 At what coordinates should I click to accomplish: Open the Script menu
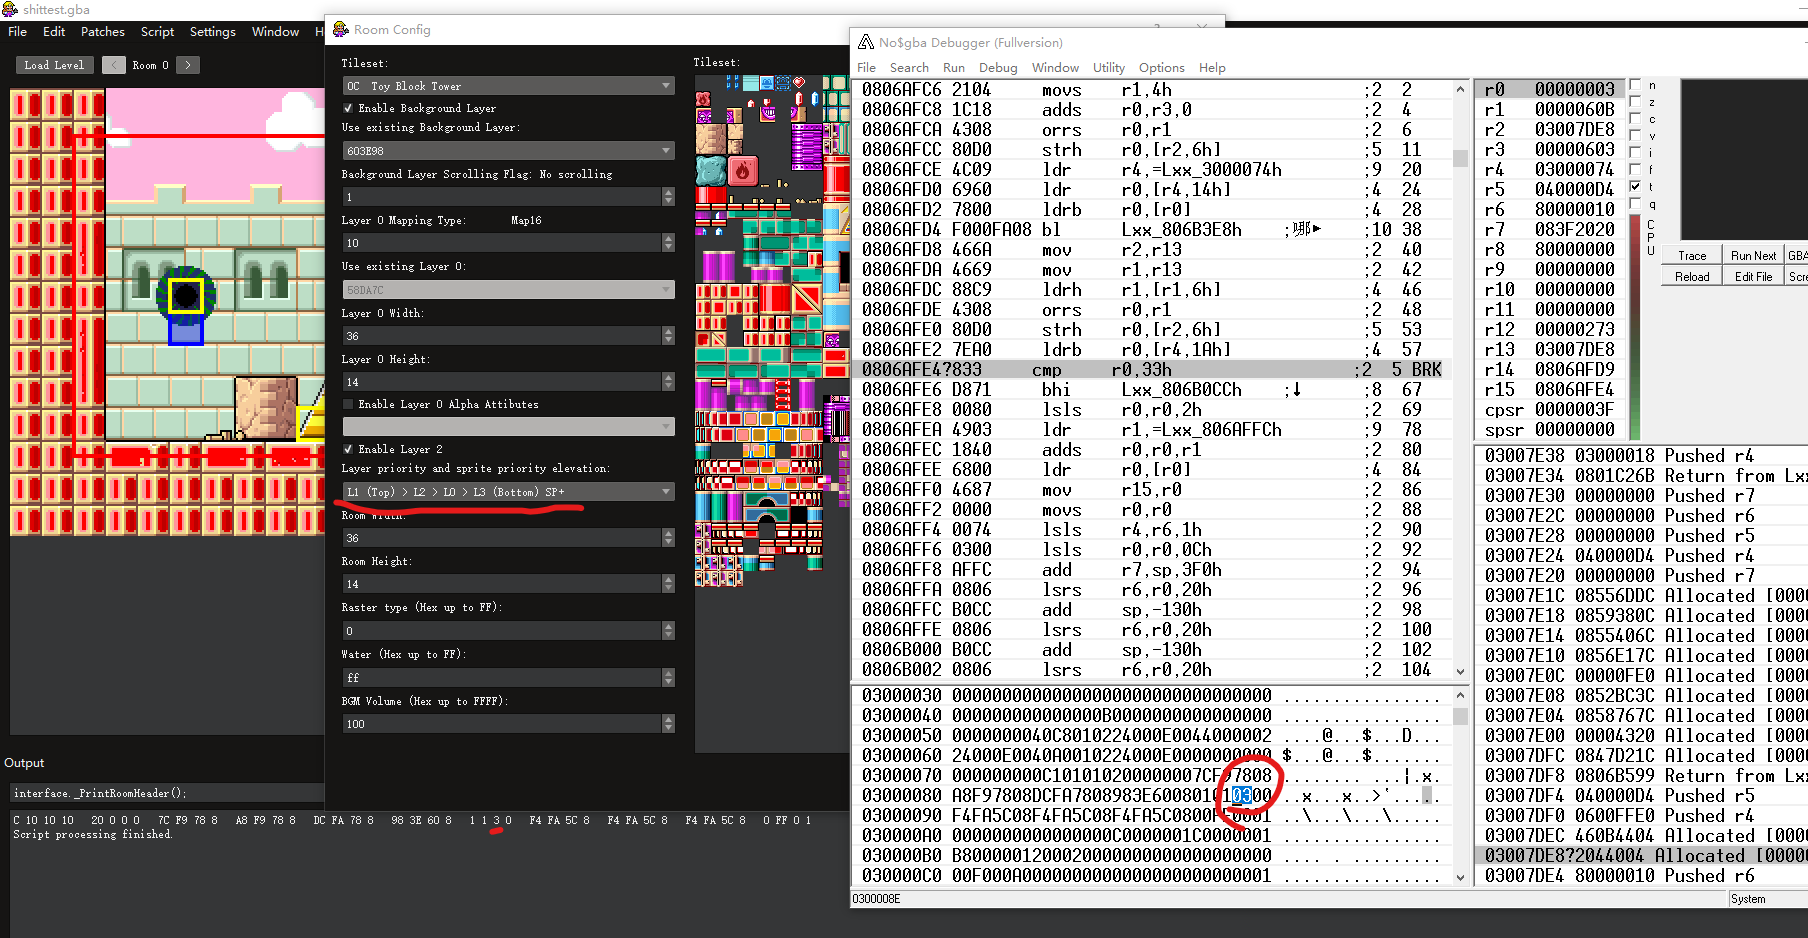157,31
